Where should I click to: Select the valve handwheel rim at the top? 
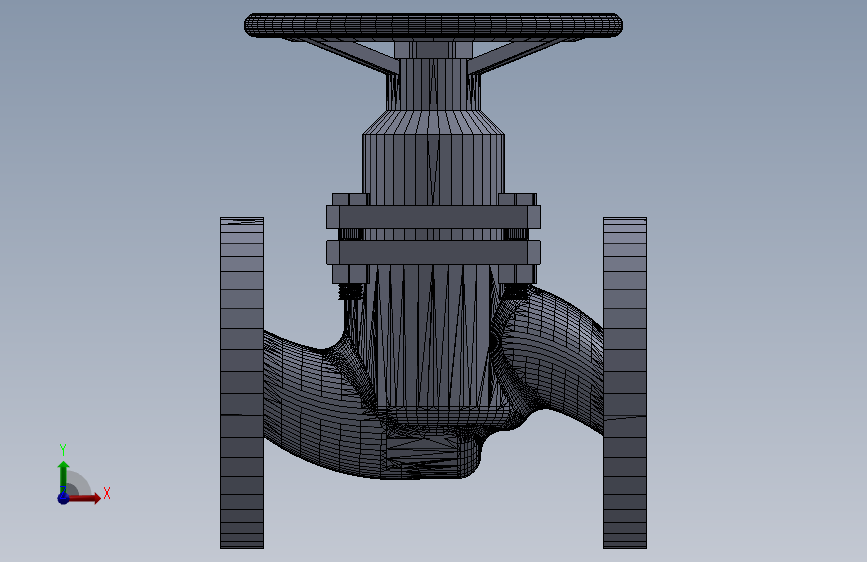click(x=434, y=25)
